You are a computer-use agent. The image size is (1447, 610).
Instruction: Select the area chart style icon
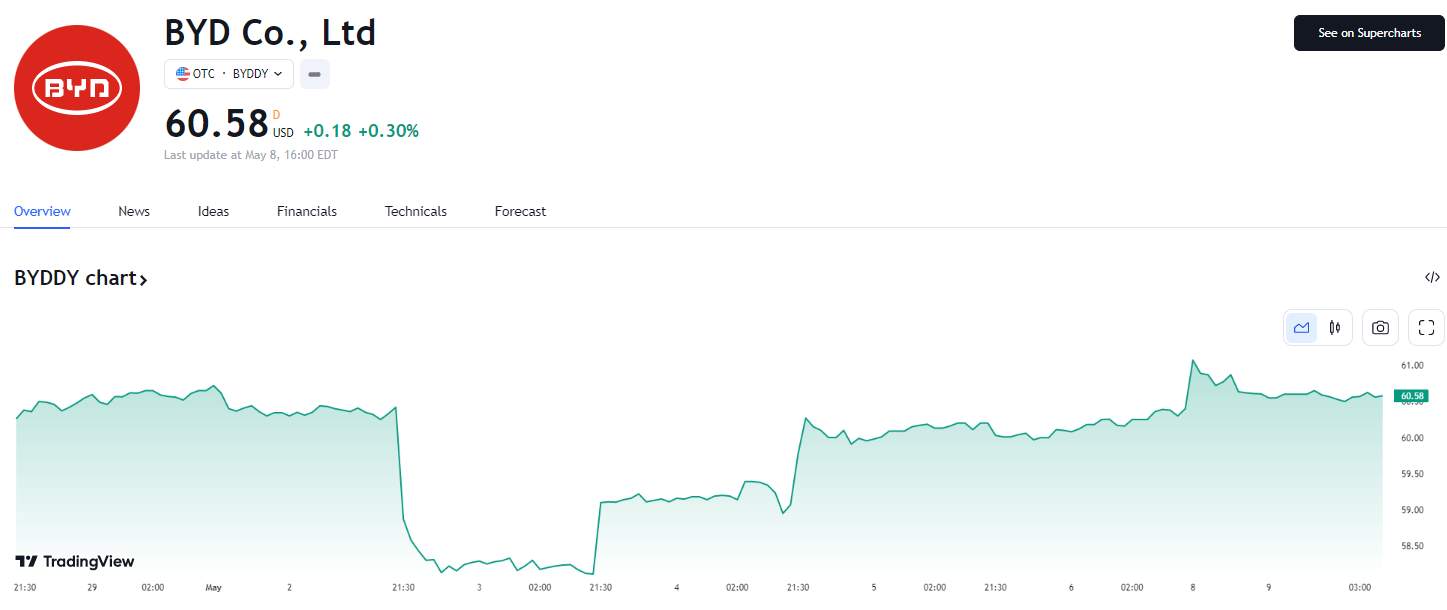(x=1301, y=327)
